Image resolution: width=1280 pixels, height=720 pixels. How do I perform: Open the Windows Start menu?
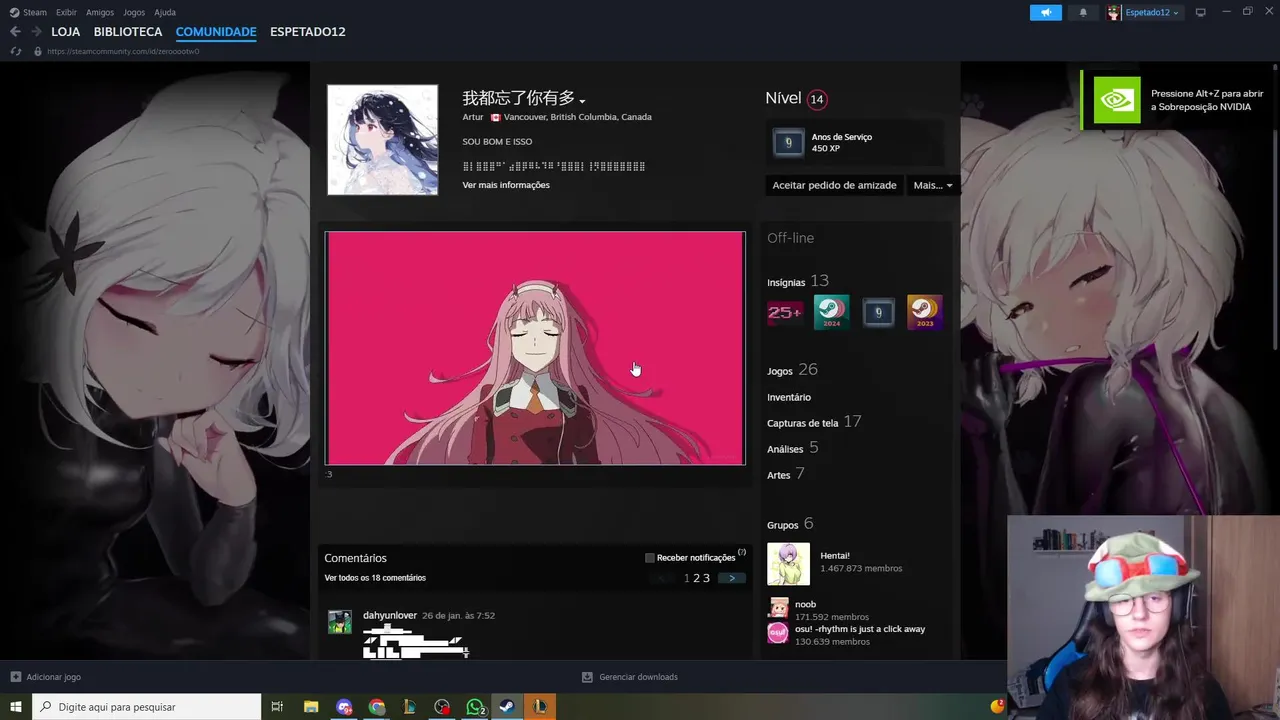[16, 707]
